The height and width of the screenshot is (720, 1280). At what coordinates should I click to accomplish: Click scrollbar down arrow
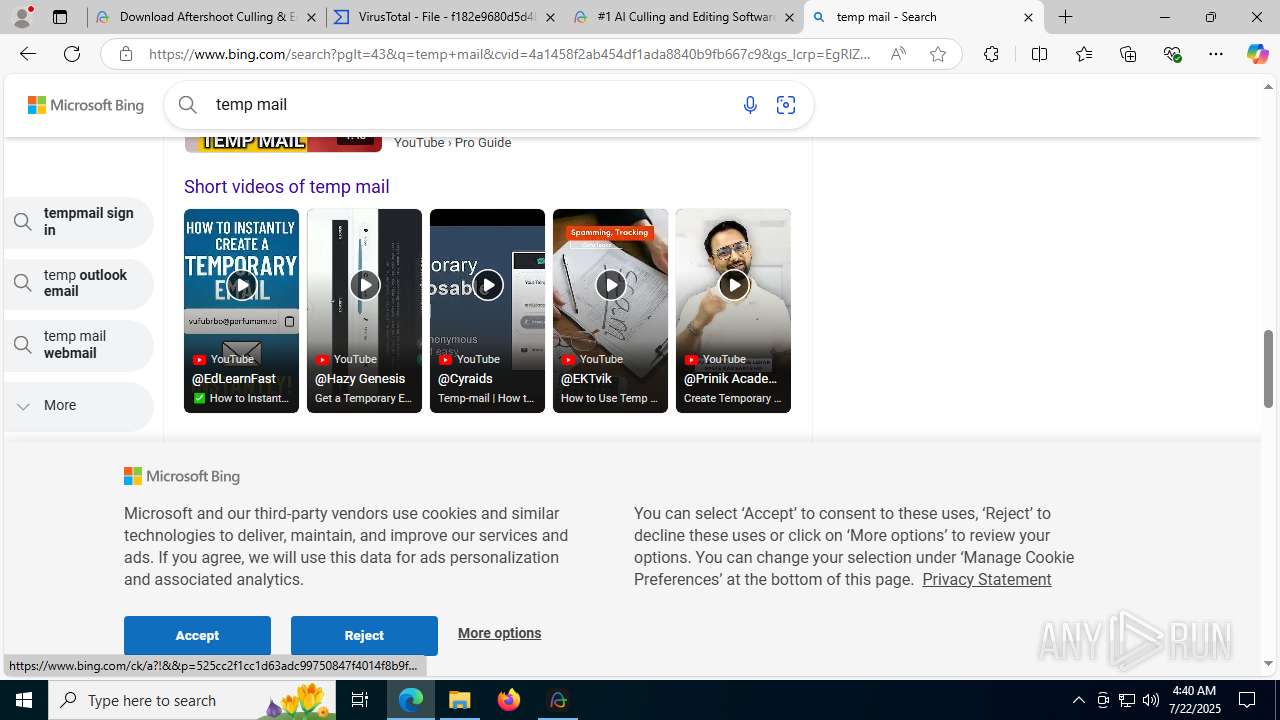(x=1268, y=663)
